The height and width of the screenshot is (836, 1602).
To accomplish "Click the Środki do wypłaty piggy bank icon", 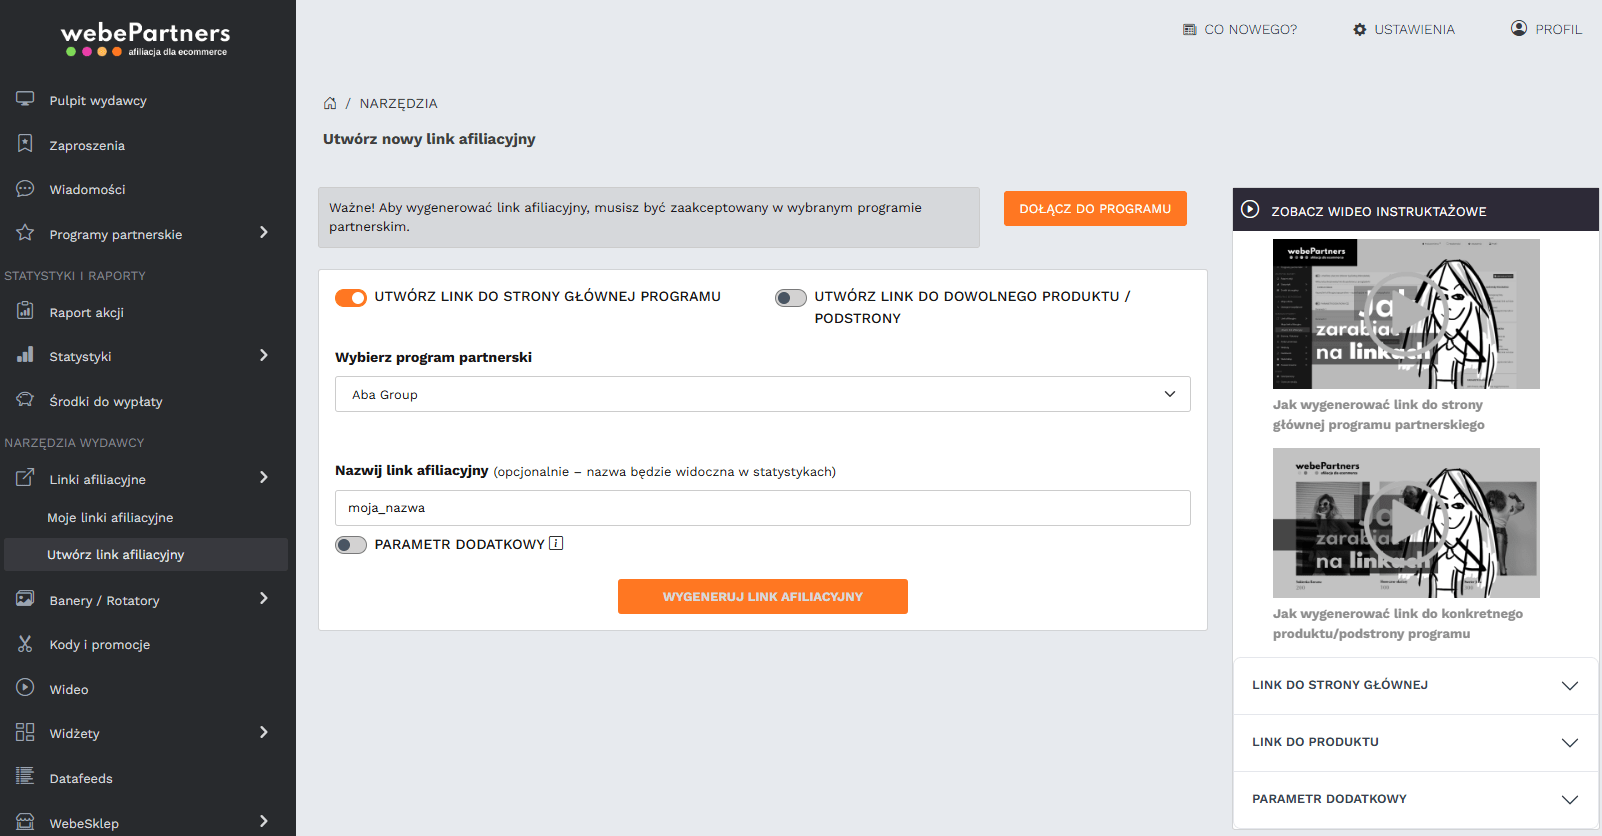I will click(x=25, y=400).
